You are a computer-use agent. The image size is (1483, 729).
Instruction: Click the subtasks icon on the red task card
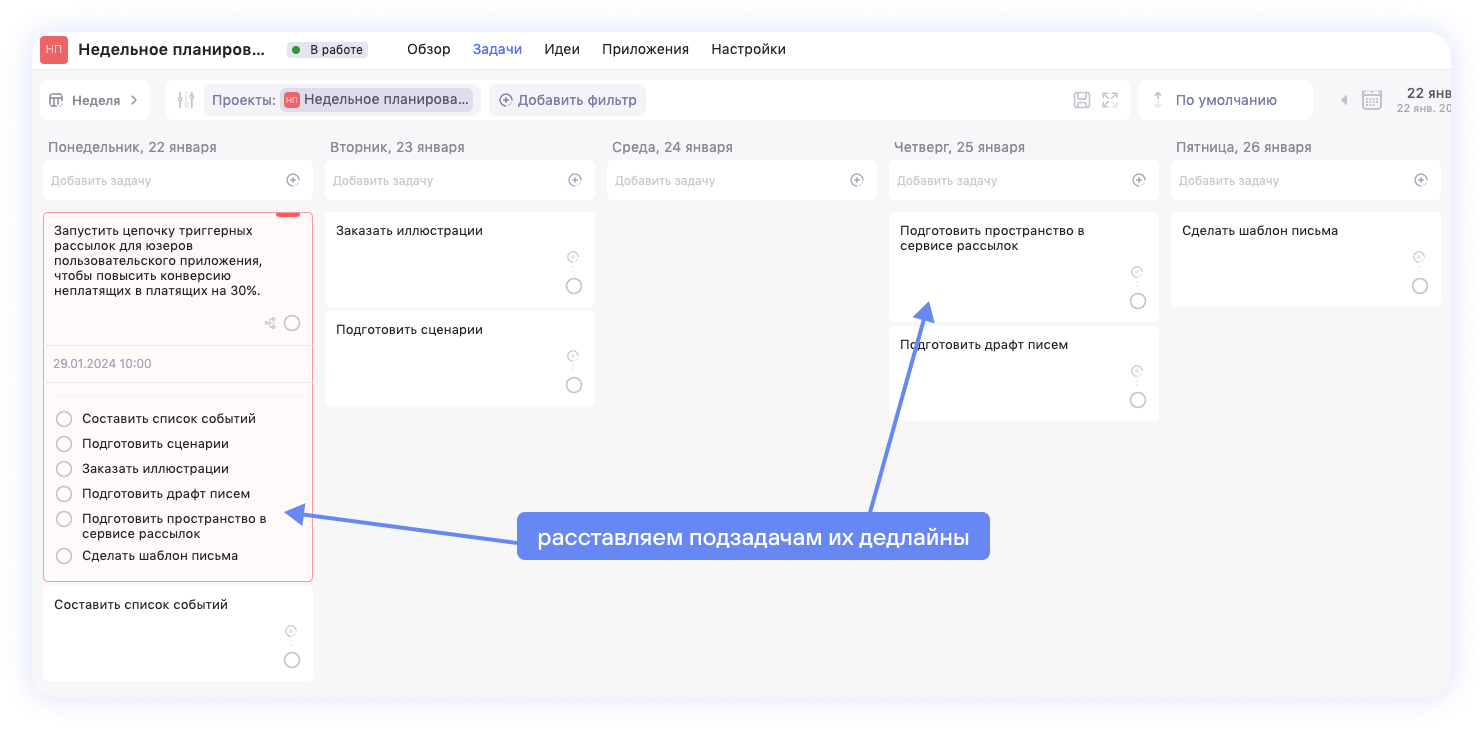click(269, 322)
